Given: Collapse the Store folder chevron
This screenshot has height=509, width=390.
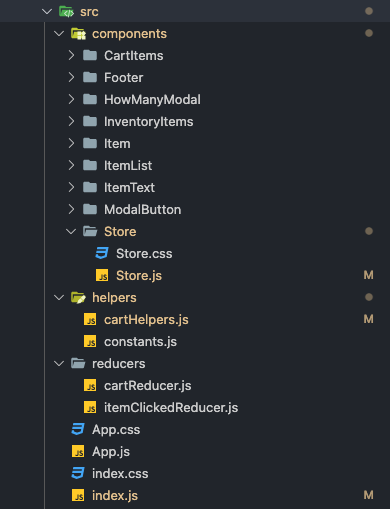Looking at the screenshot, I should pos(71,231).
